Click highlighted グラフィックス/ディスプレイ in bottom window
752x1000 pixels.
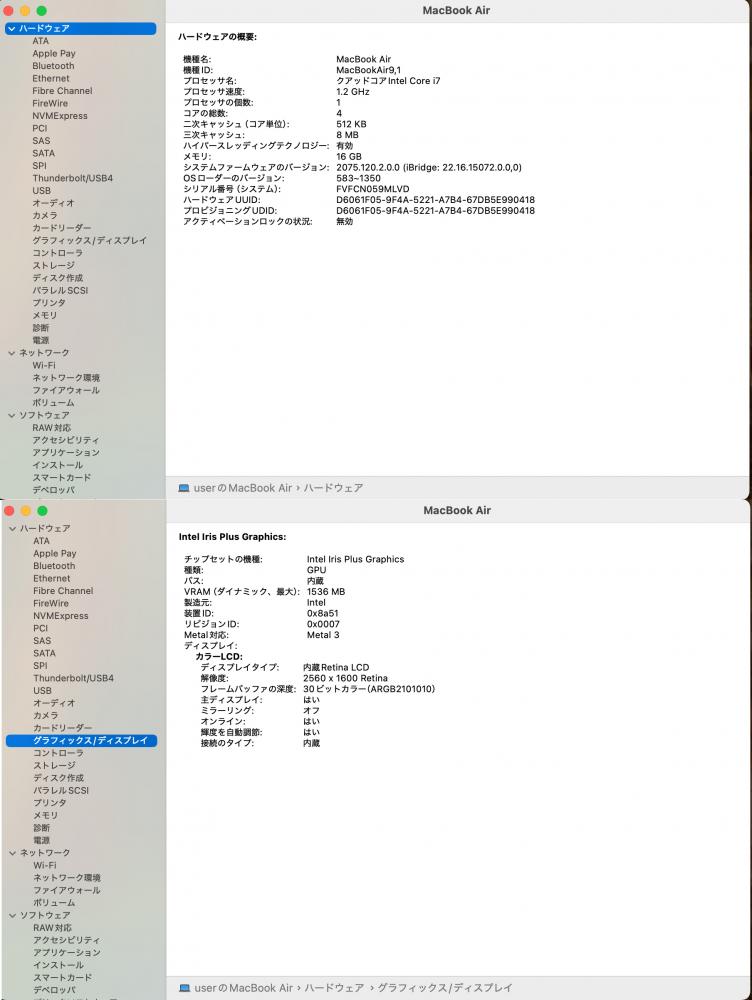82,740
